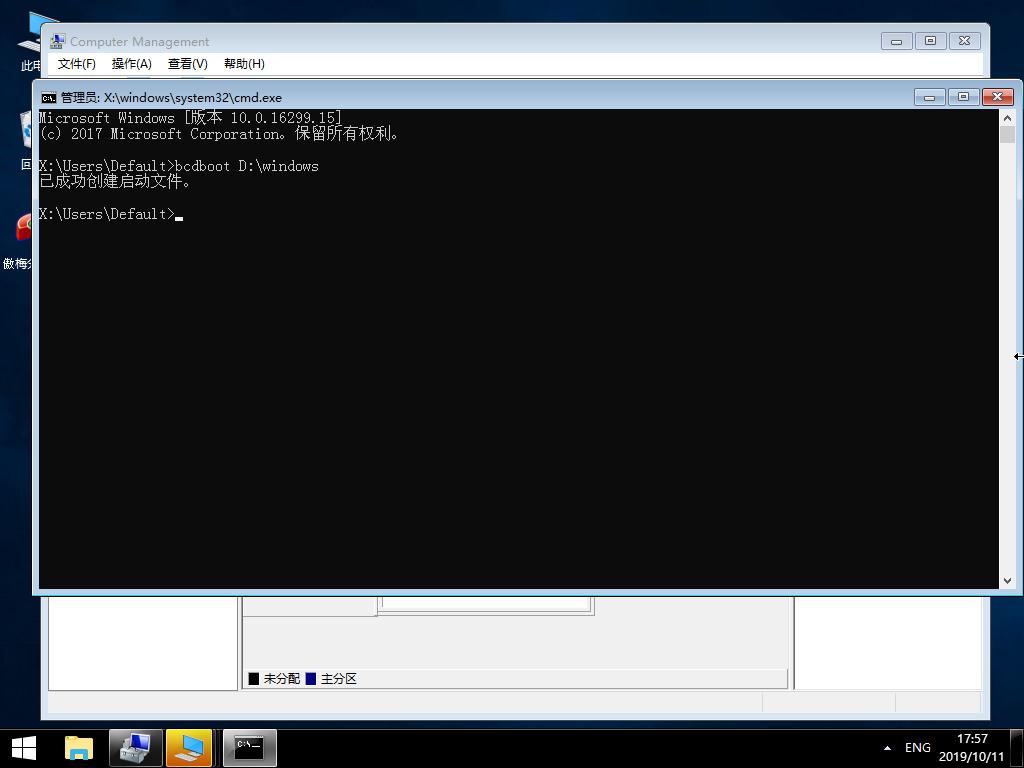Click the console scrollbar down arrow

click(1007, 580)
